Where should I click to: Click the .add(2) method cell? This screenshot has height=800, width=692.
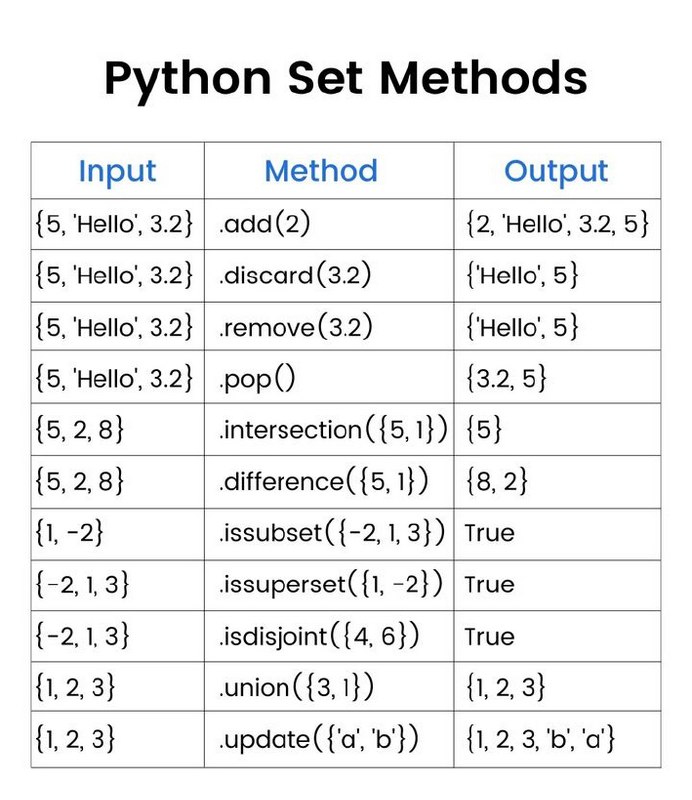(329, 224)
